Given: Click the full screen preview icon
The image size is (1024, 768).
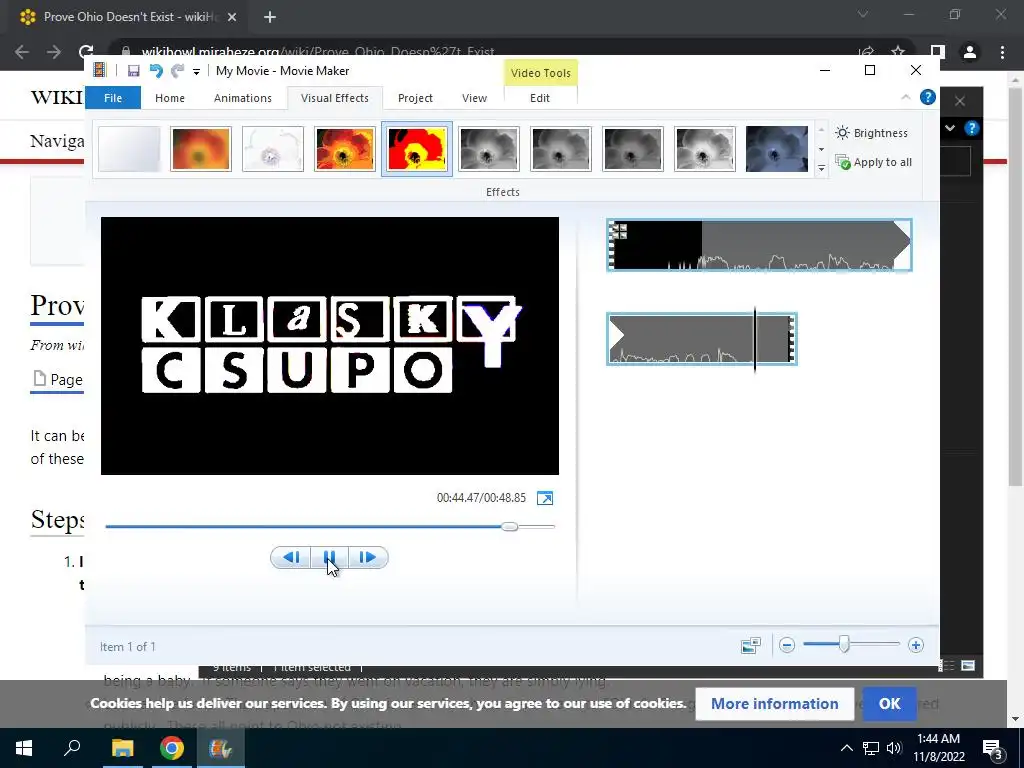Looking at the screenshot, I should [x=545, y=498].
